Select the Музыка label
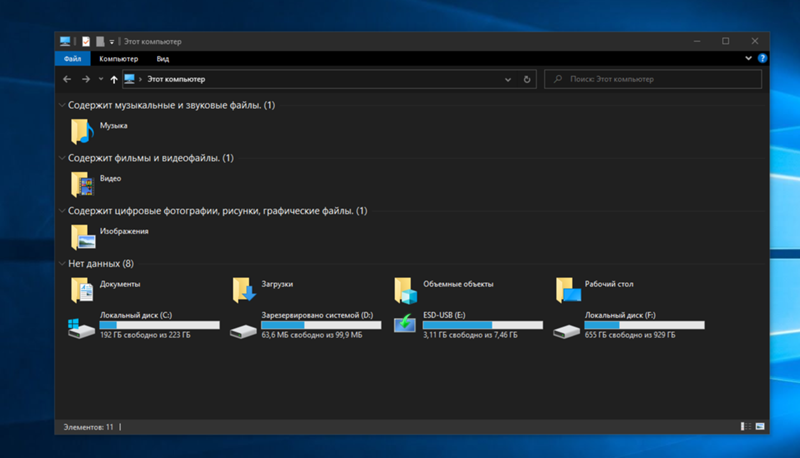 click(113, 125)
